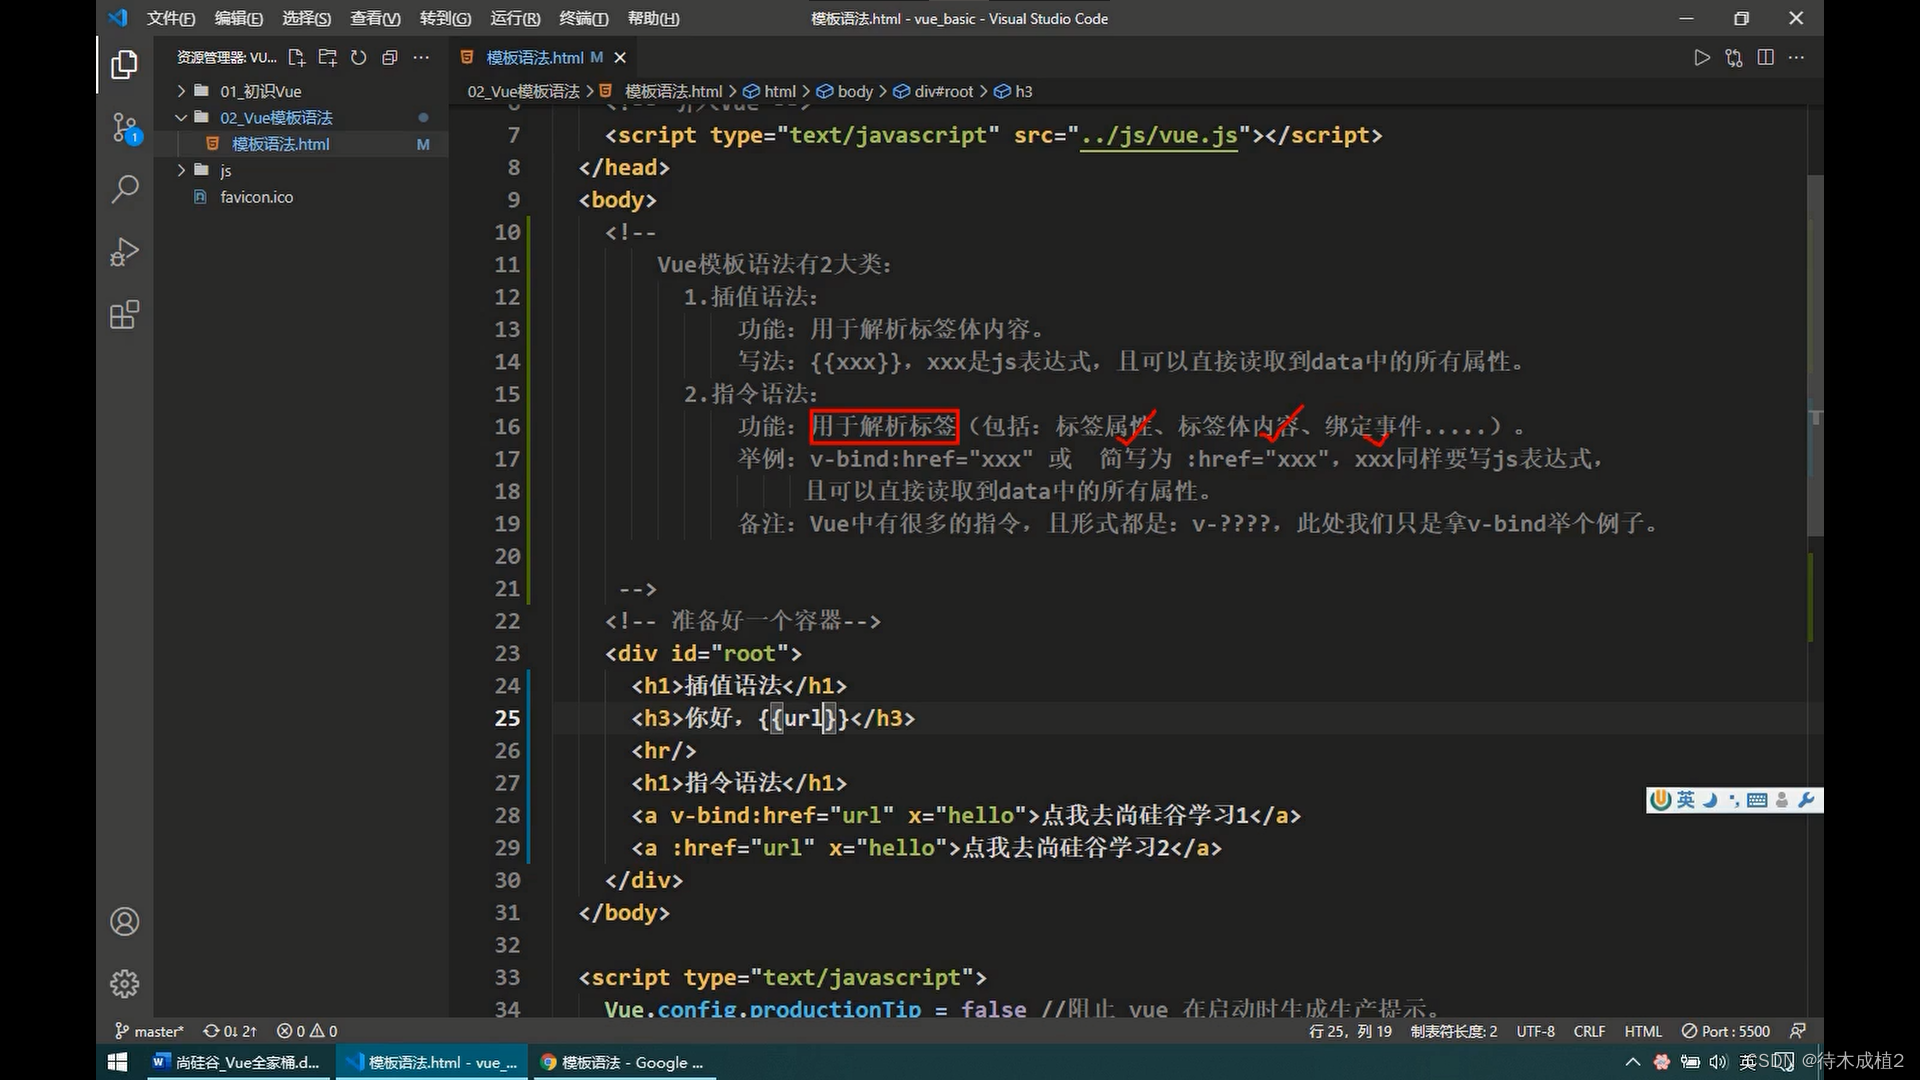Image resolution: width=1920 pixels, height=1080 pixels.
Task: Open the 帮助(H) menu
Action: (653, 18)
